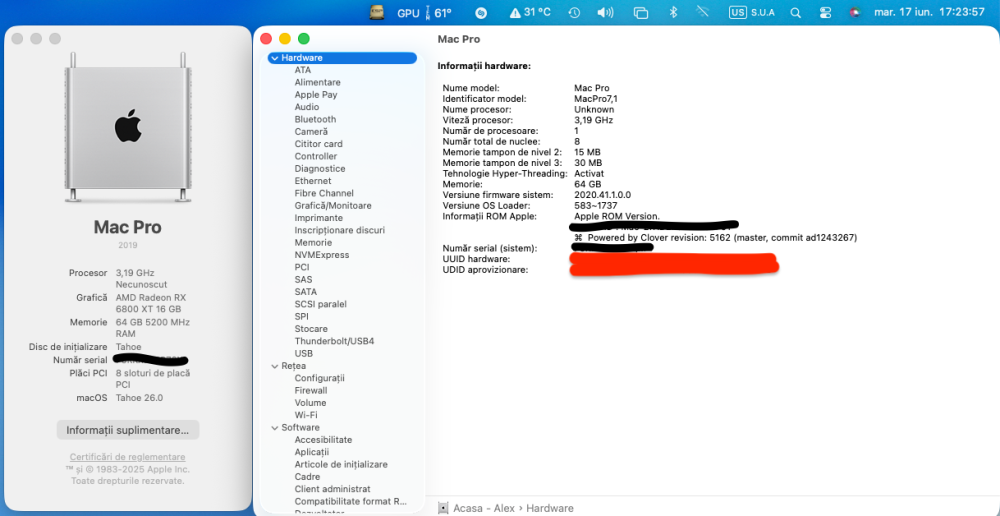Viewport: 1000px width, 516px height.
Task: Select Articole de inițializare in sidebar
Action: pos(341,464)
